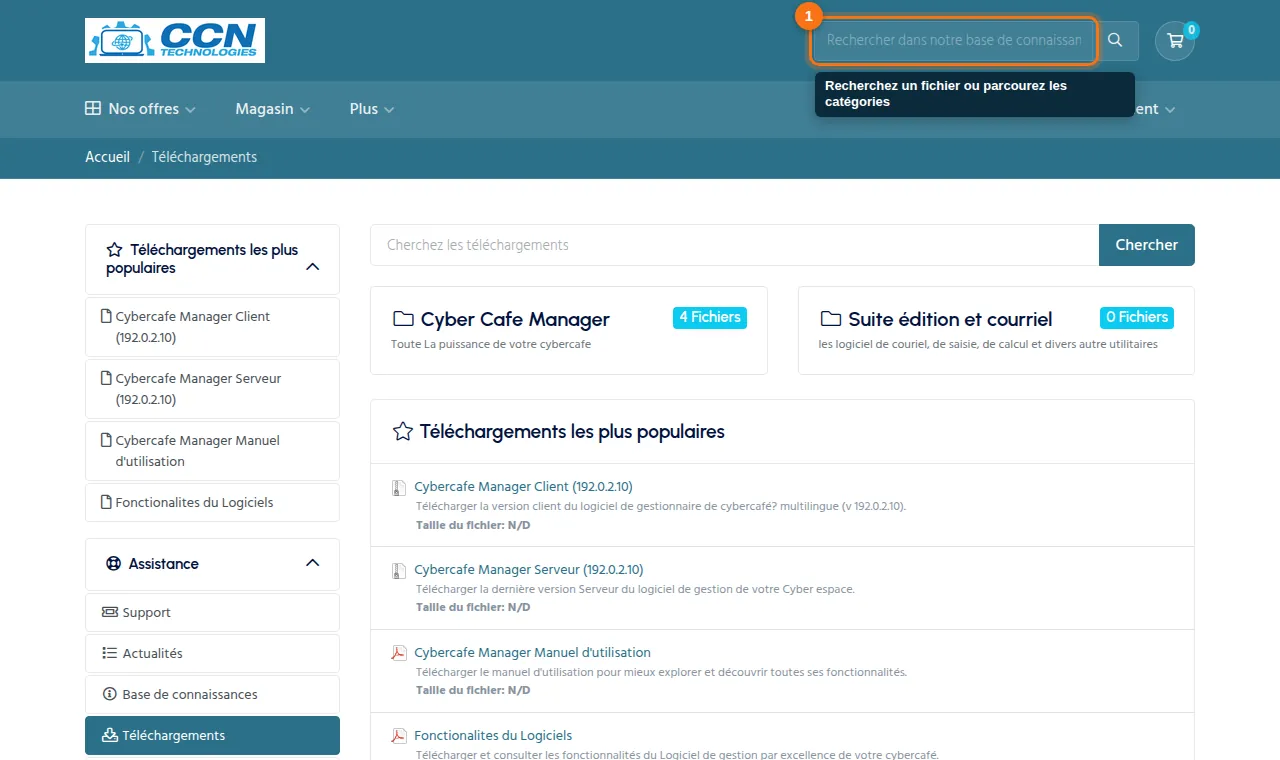Open sidebar item Fonctionalites du Logiciels

[x=212, y=502]
